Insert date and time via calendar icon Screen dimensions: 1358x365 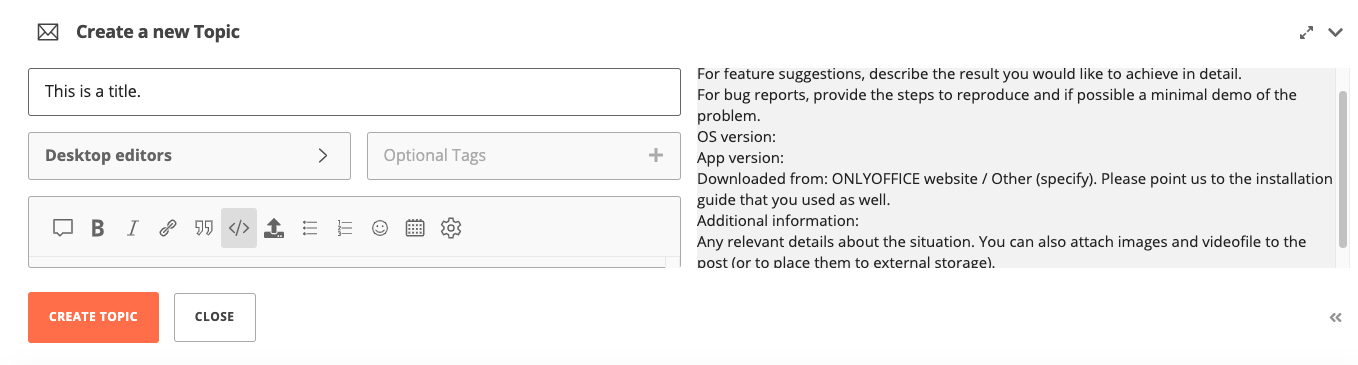pos(415,228)
